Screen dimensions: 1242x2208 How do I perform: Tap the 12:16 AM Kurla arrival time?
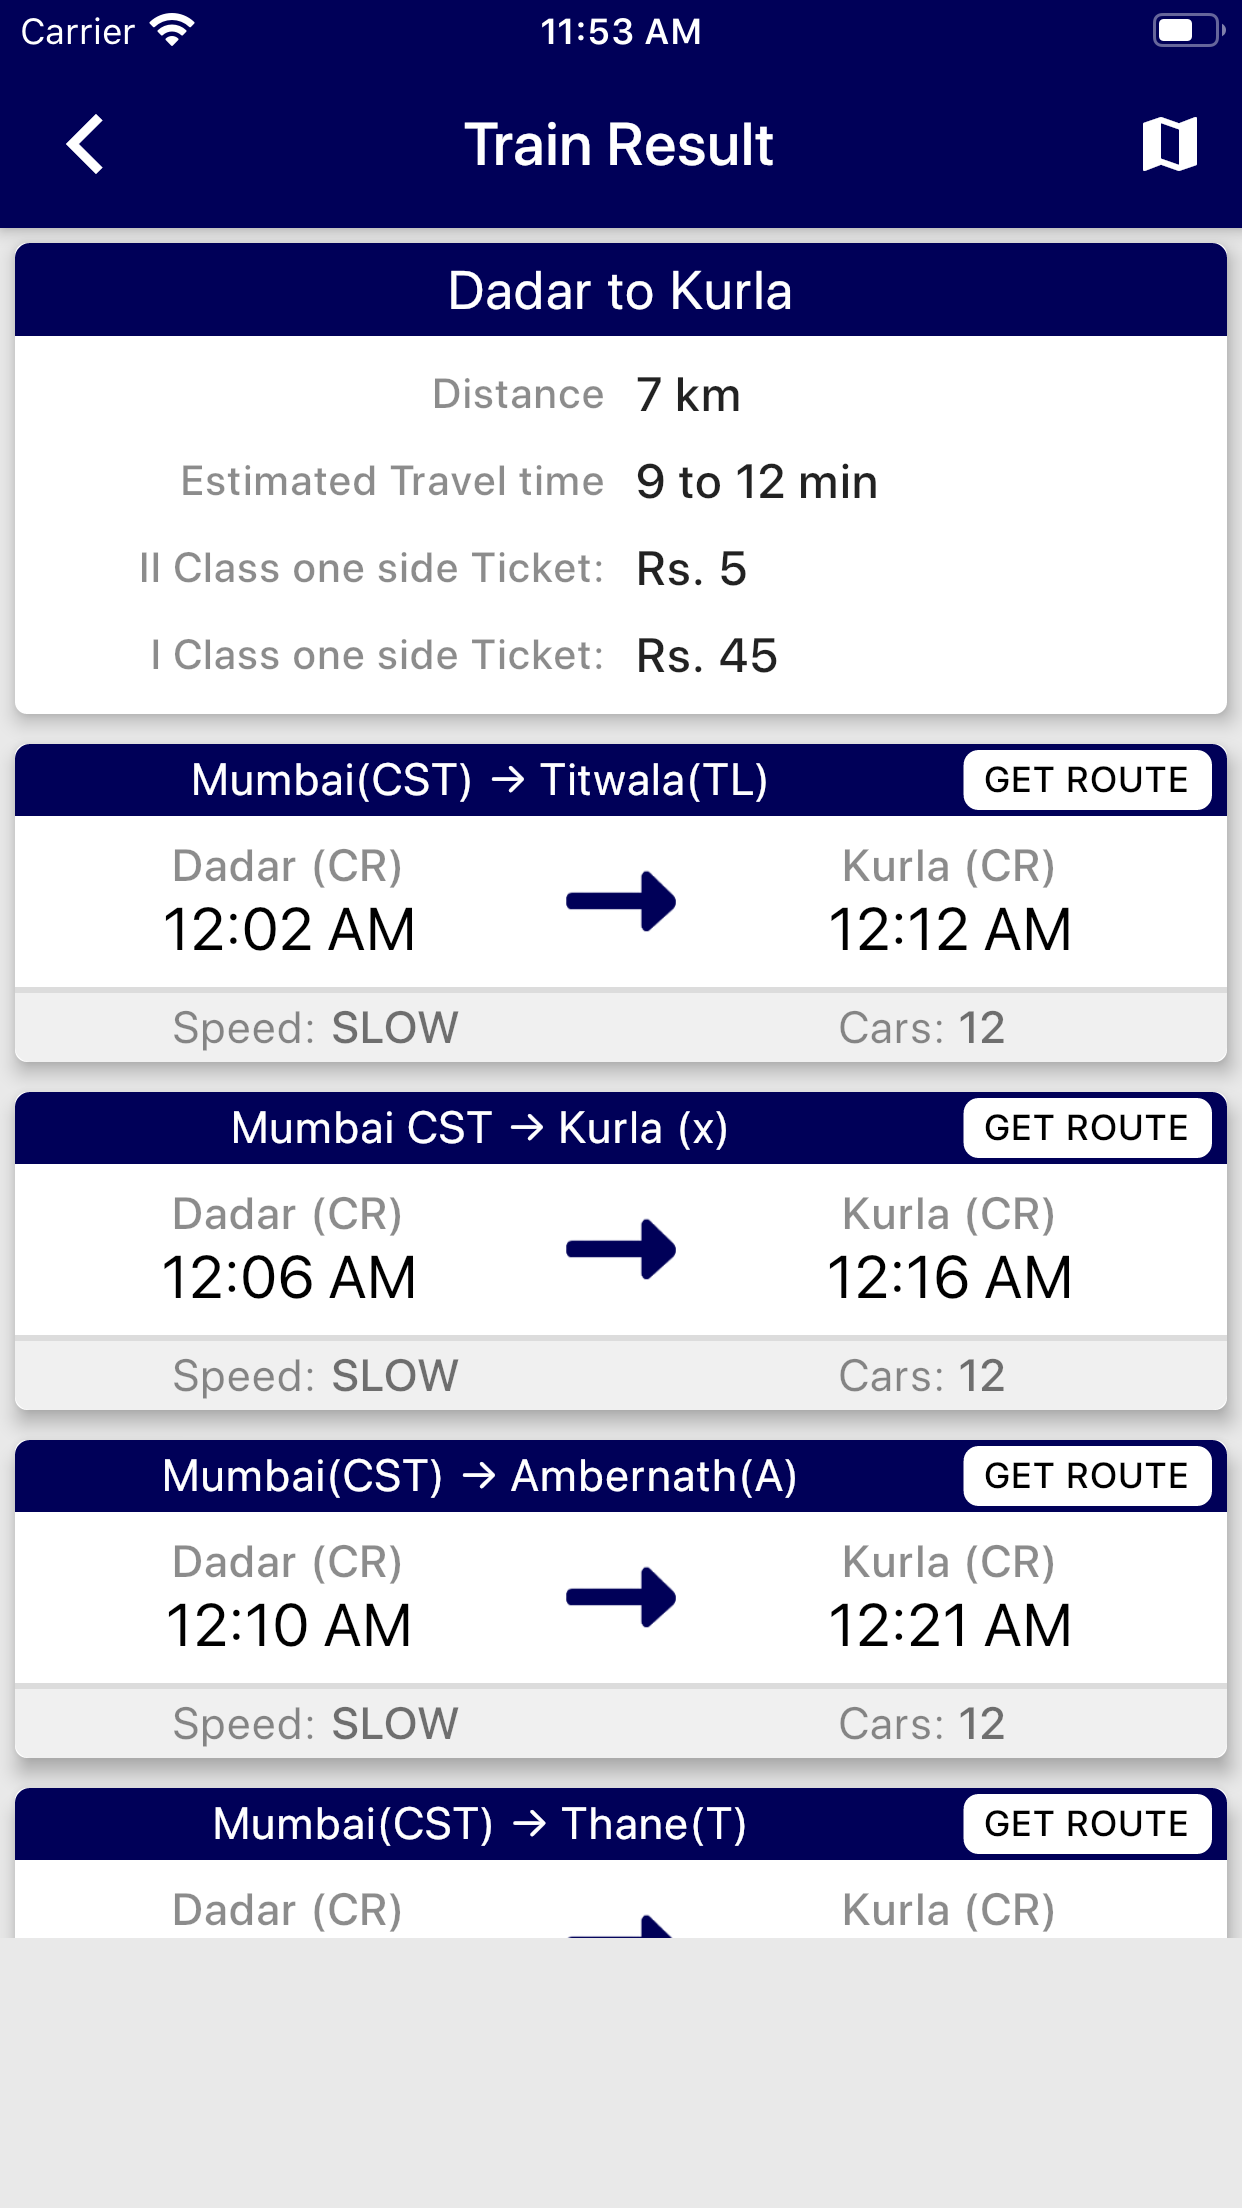pyautogui.click(x=949, y=1277)
